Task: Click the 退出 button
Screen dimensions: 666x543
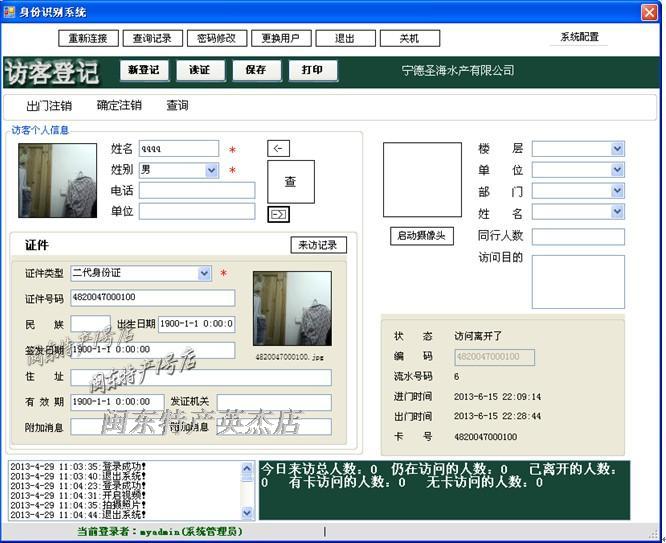Action: pyautogui.click(x=345, y=38)
